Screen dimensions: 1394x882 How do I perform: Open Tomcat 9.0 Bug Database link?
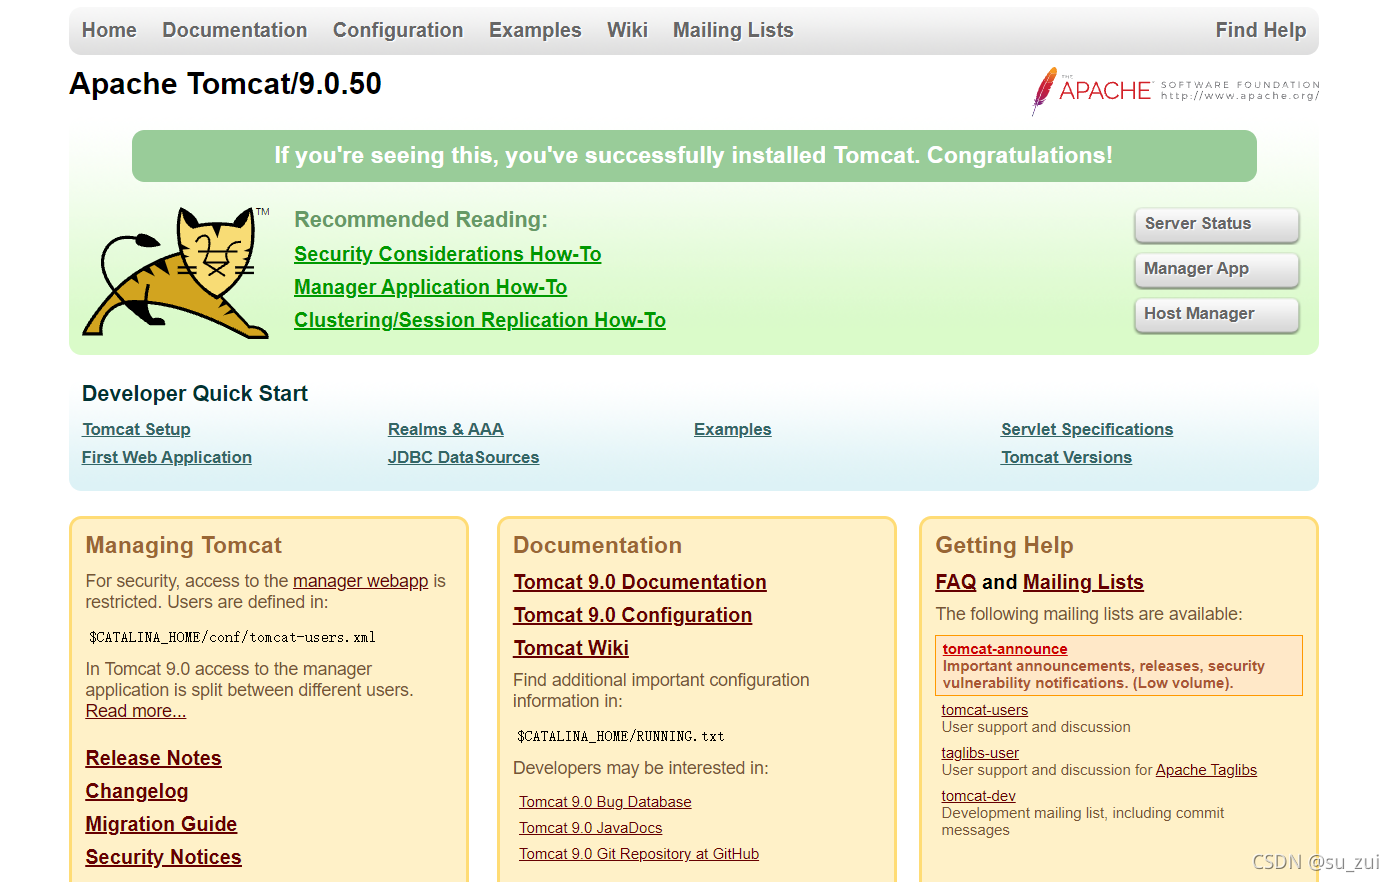click(605, 802)
